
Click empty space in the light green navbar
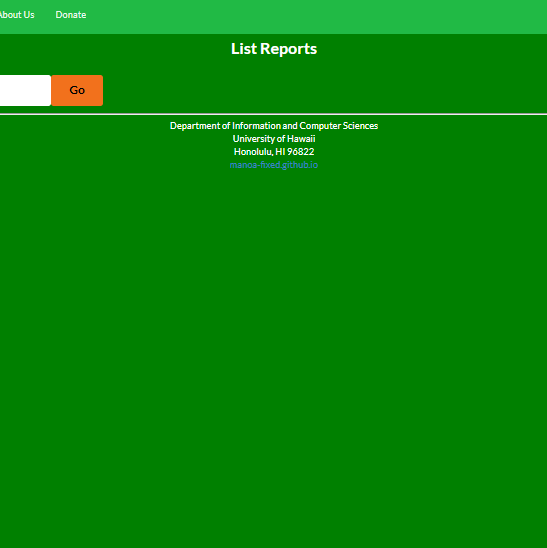[x=315, y=17]
